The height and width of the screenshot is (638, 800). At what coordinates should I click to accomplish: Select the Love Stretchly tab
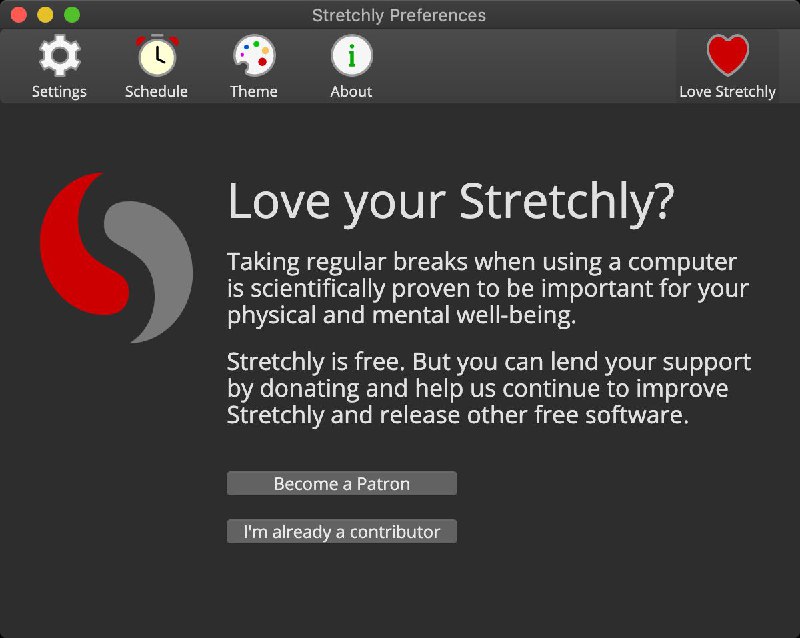tap(729, 65)
